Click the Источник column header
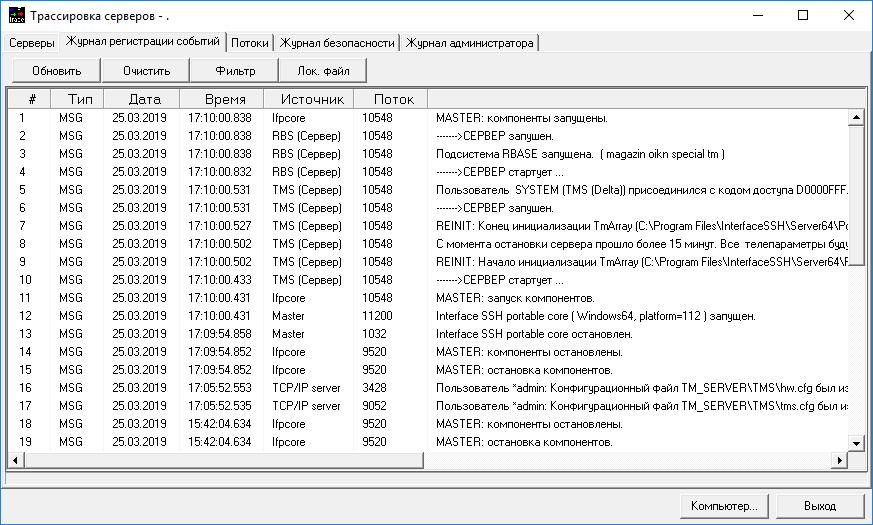 pyautogui.click(x=312, y=99)
